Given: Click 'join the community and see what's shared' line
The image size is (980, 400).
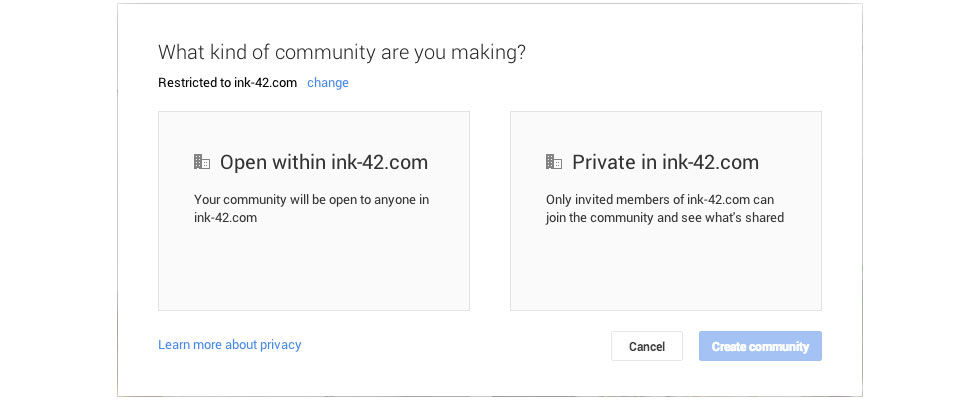Looking at the screenshot, I should tap(664, 218).
